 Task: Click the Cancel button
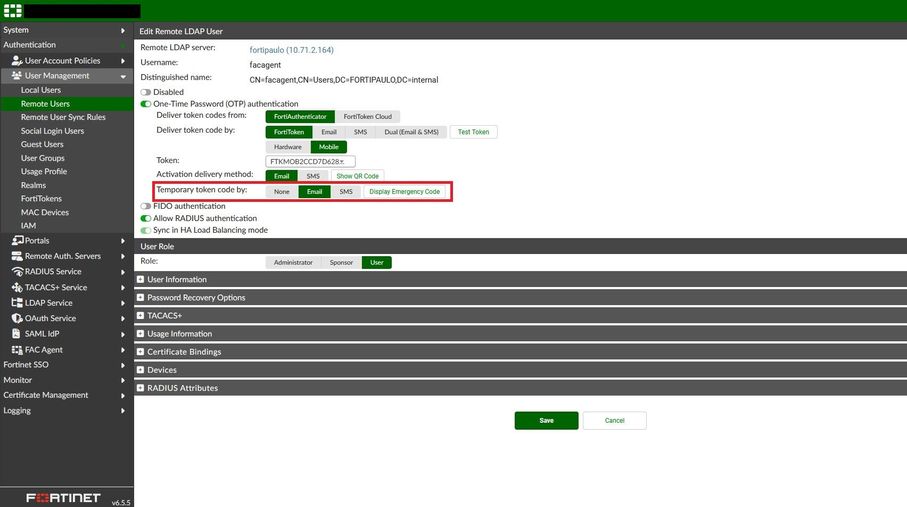(x=614, y=421)
